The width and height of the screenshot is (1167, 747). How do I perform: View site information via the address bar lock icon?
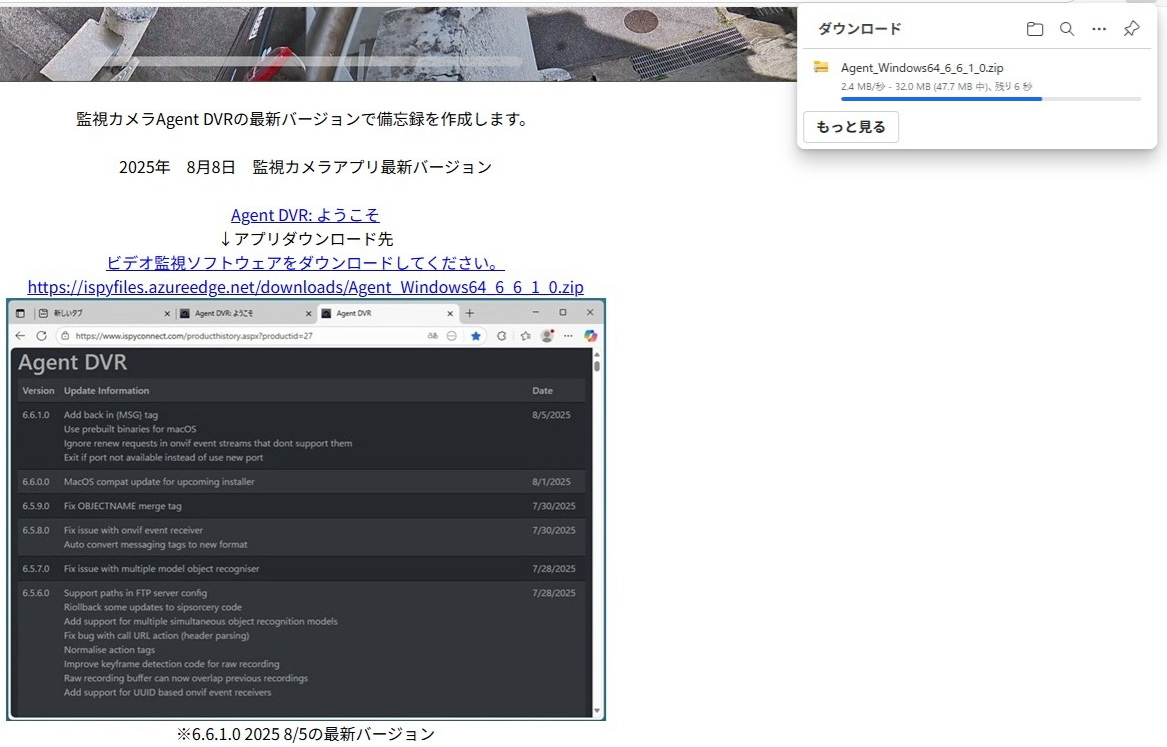65,336
